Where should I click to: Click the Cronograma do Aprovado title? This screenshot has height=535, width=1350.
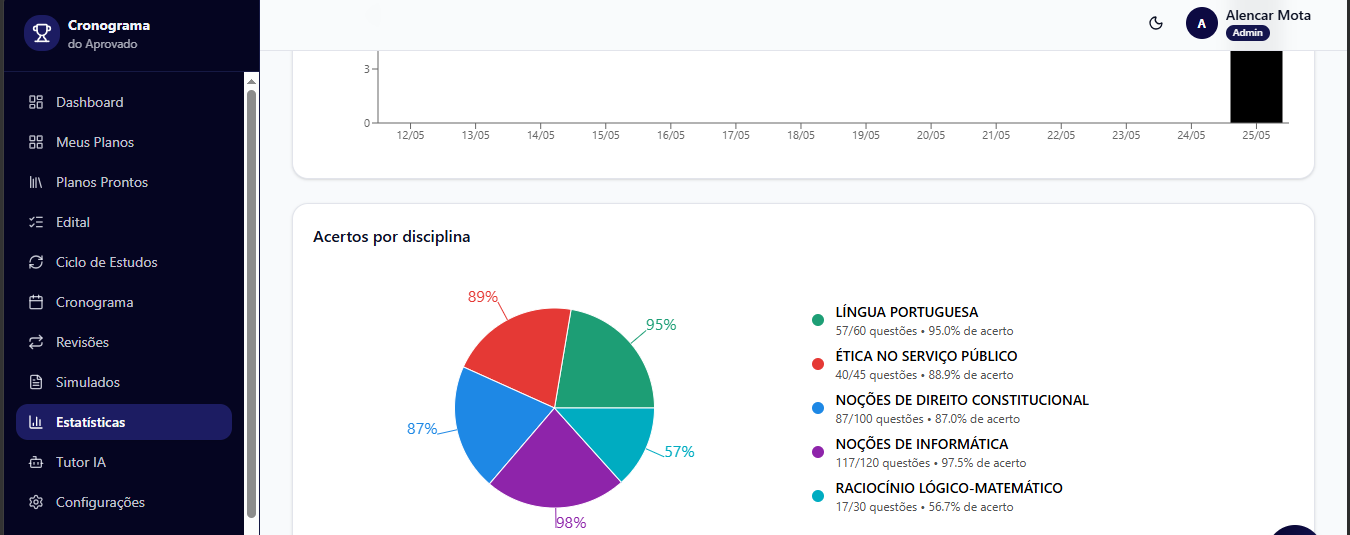coord(109,34)
